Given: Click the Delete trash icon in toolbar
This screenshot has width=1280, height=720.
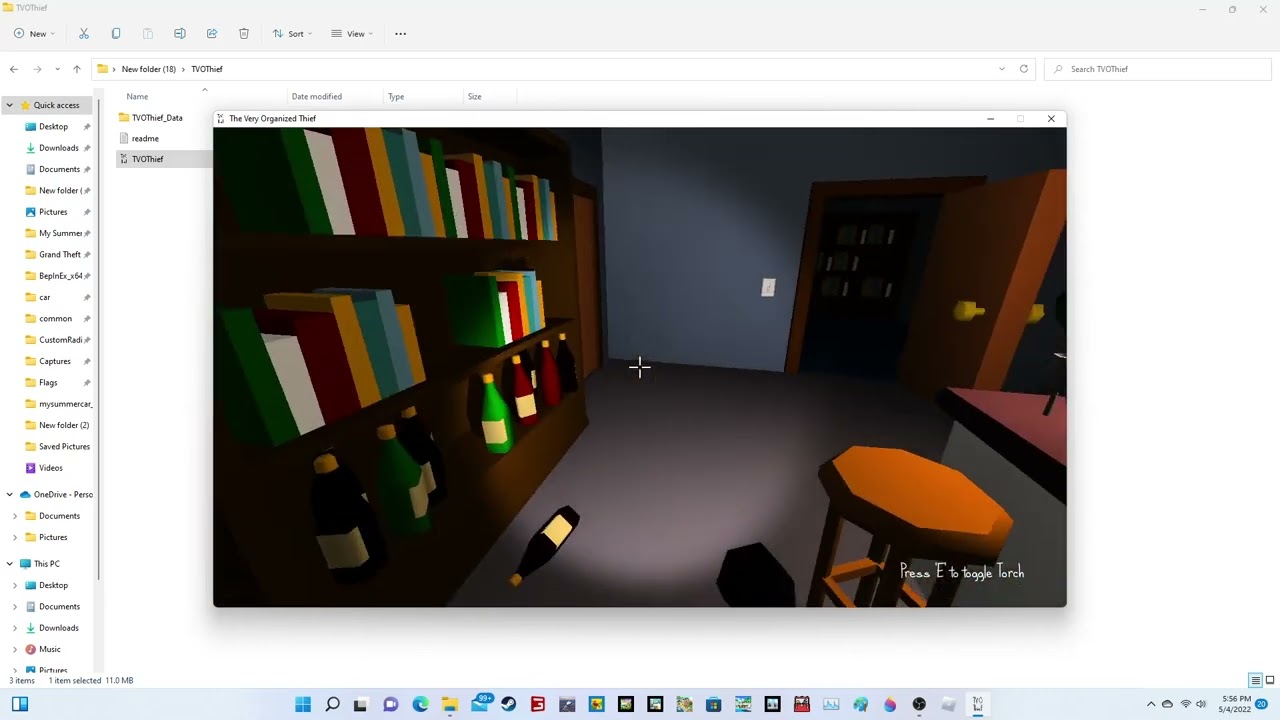Looking at the screenshot, I should (x=244, y=34).
